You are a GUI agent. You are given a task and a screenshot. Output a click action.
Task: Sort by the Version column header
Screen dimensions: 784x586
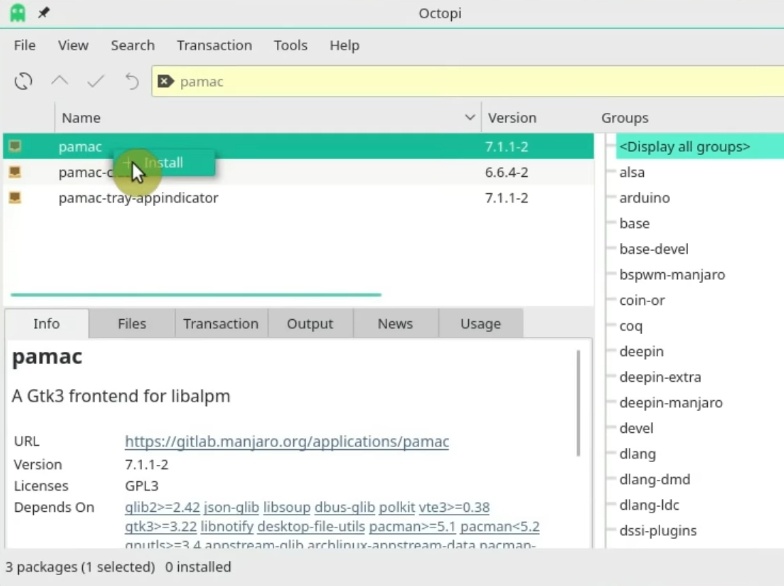(x=512, y=118)
